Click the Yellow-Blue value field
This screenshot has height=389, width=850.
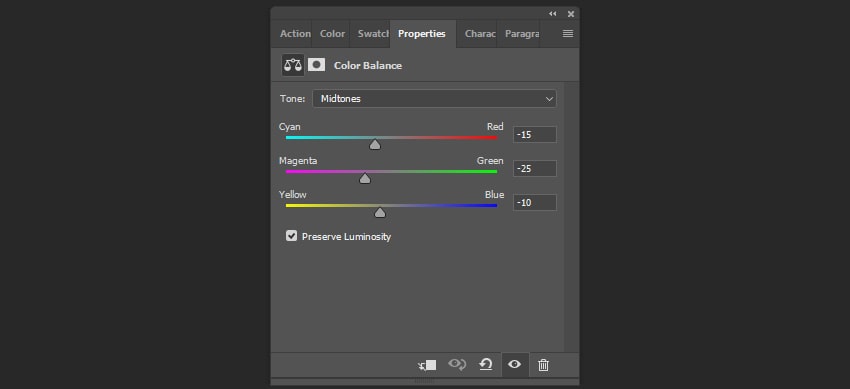[535, 203]
